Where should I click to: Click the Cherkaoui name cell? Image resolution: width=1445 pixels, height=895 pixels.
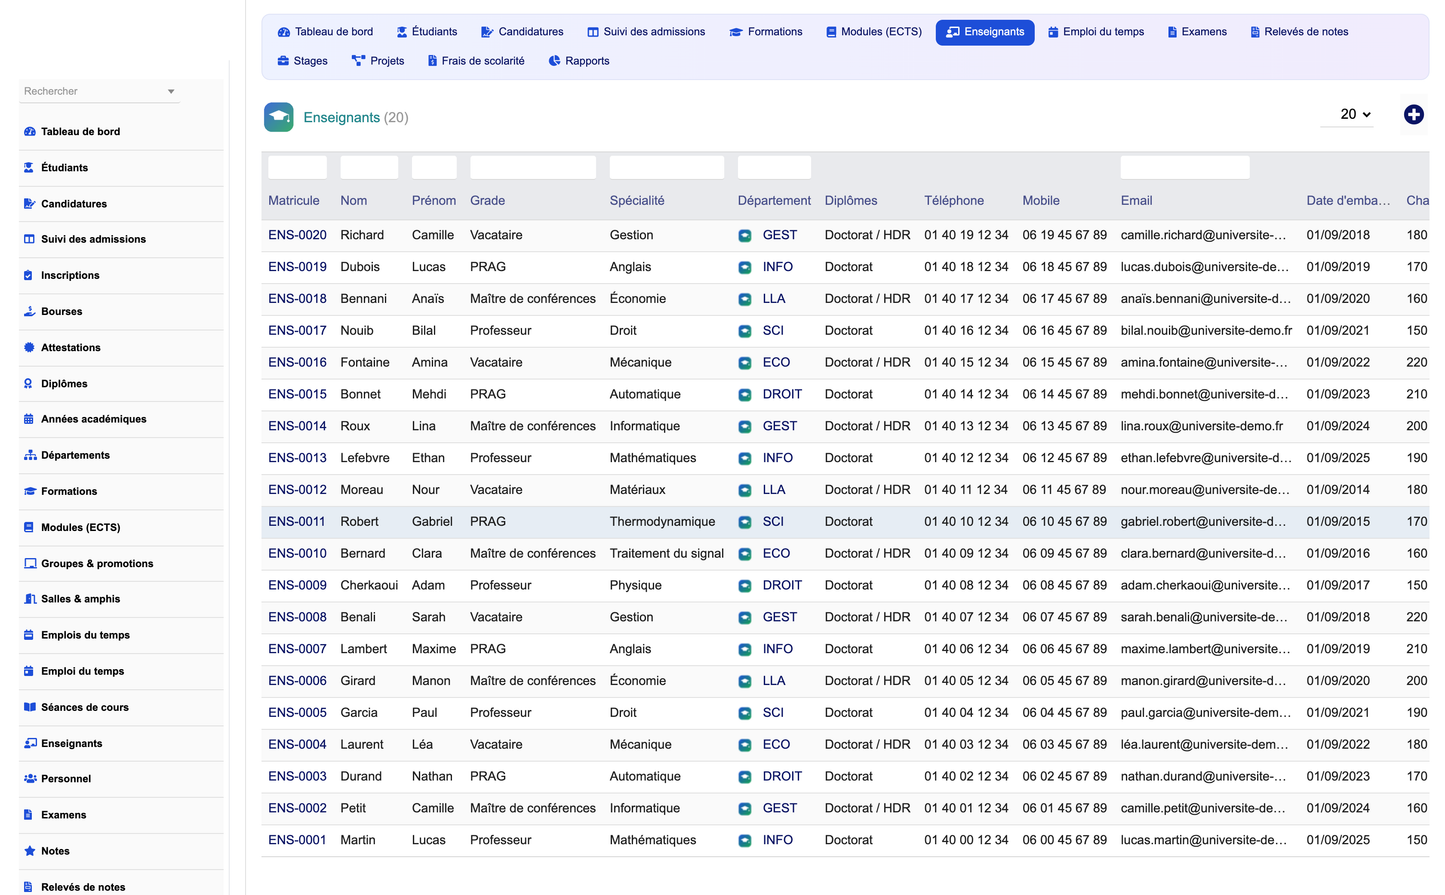click(x=369, y=585)
